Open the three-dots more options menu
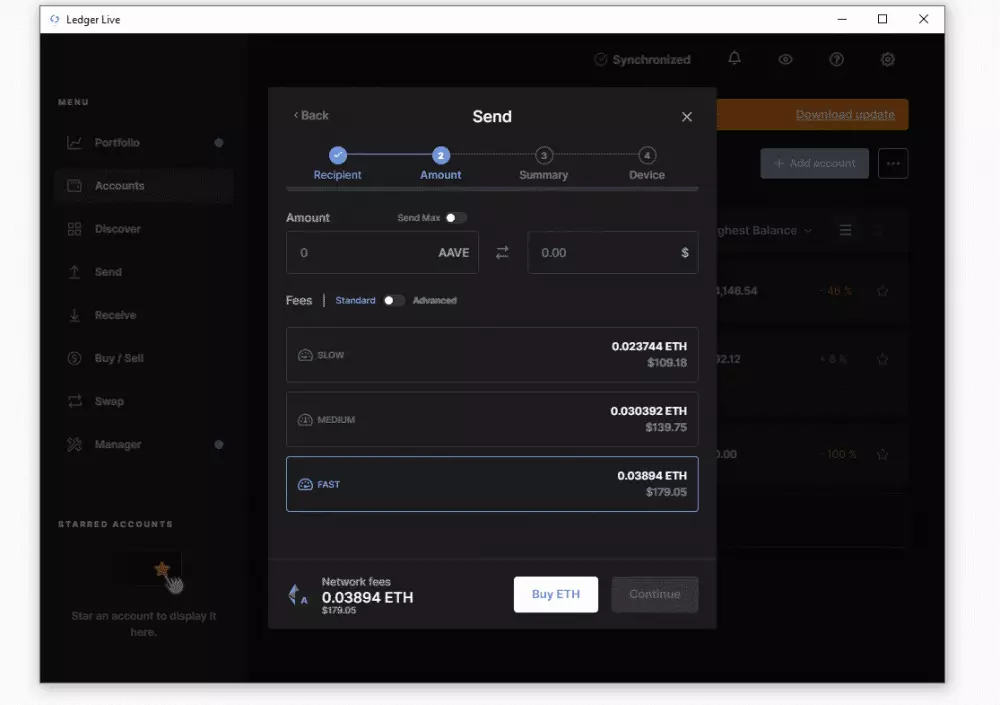The width and height of the screenshot is (1000, 705). click(893, 163)
